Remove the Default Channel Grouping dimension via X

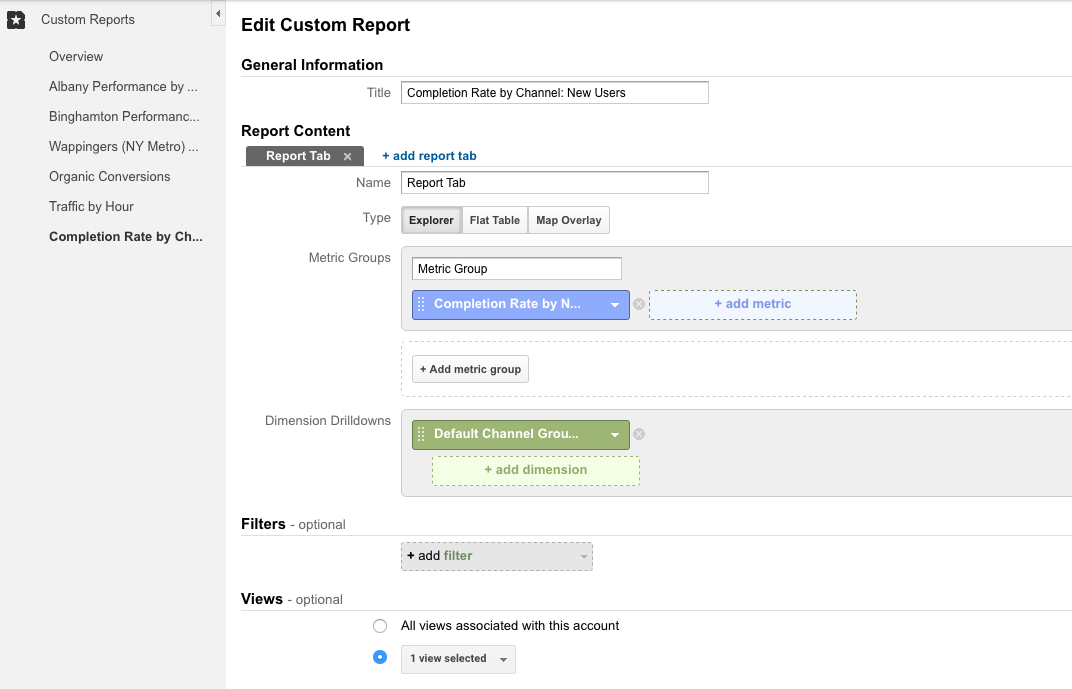tap(639, 434)
